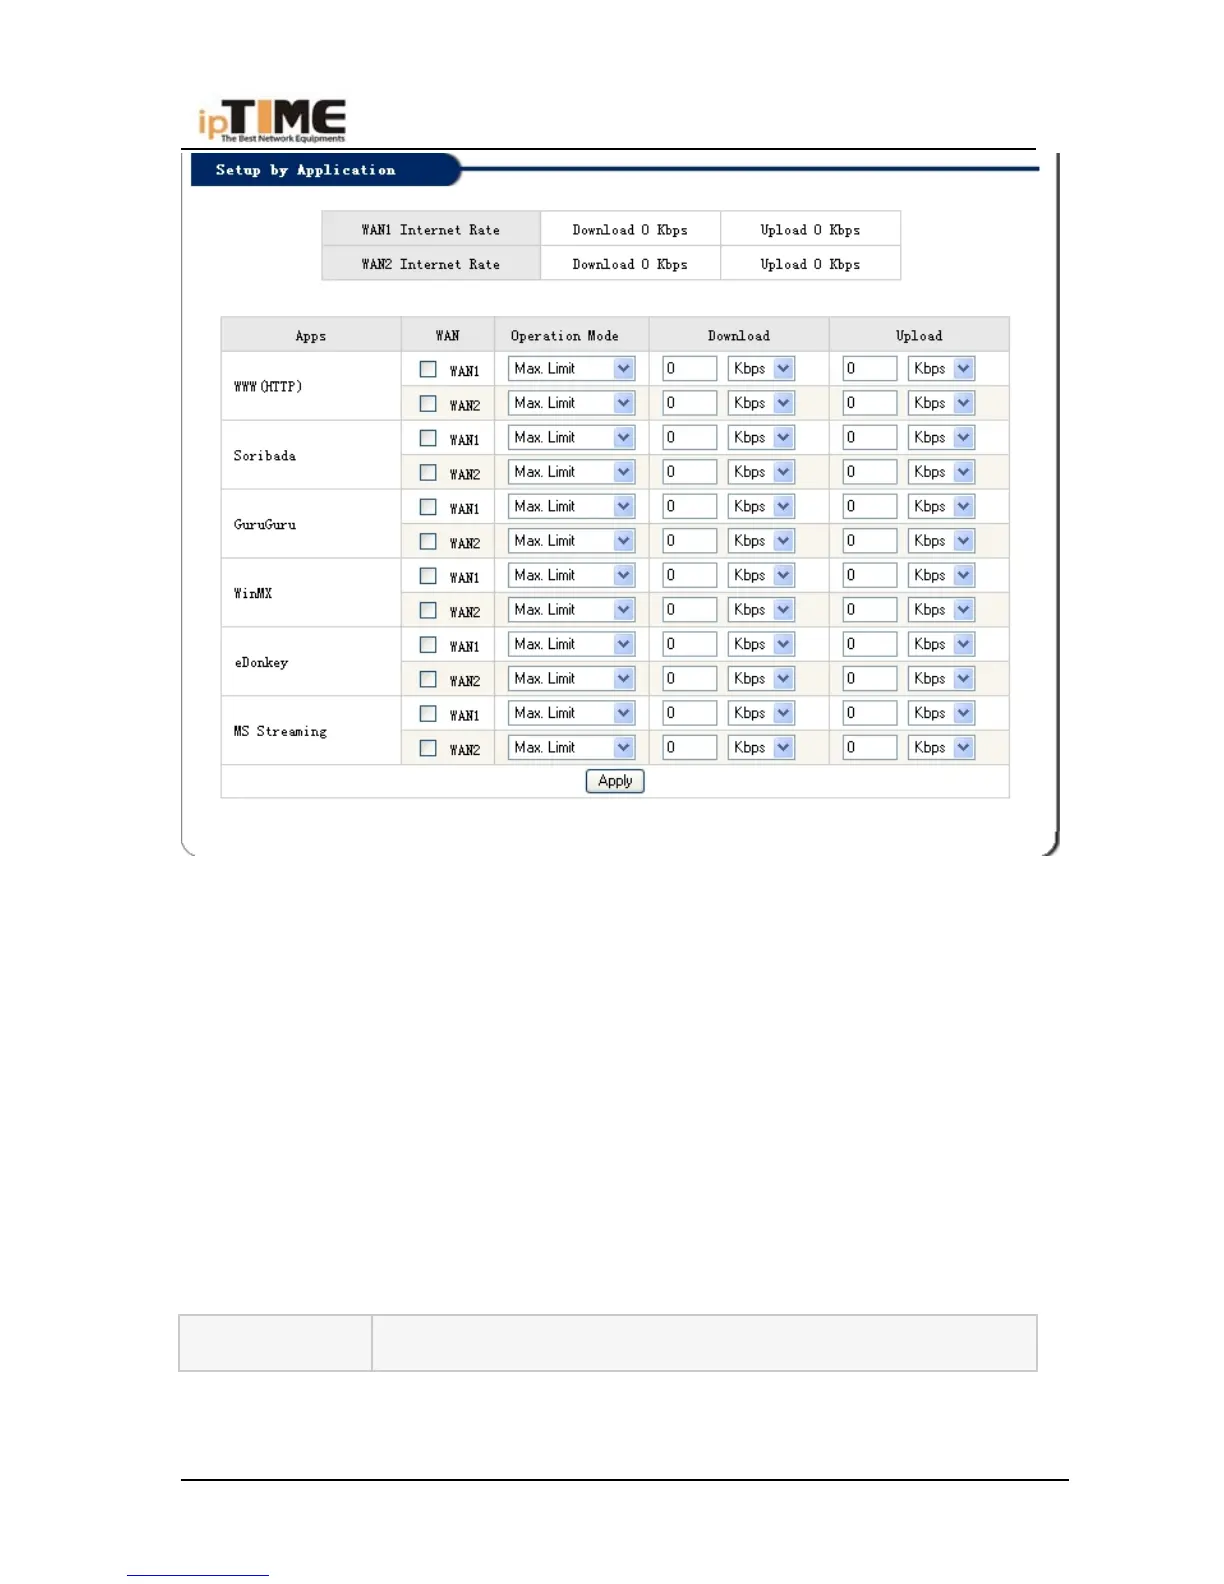Open upload Kbps unit dropdown for MS Streaming WAN2

(941, 748)
